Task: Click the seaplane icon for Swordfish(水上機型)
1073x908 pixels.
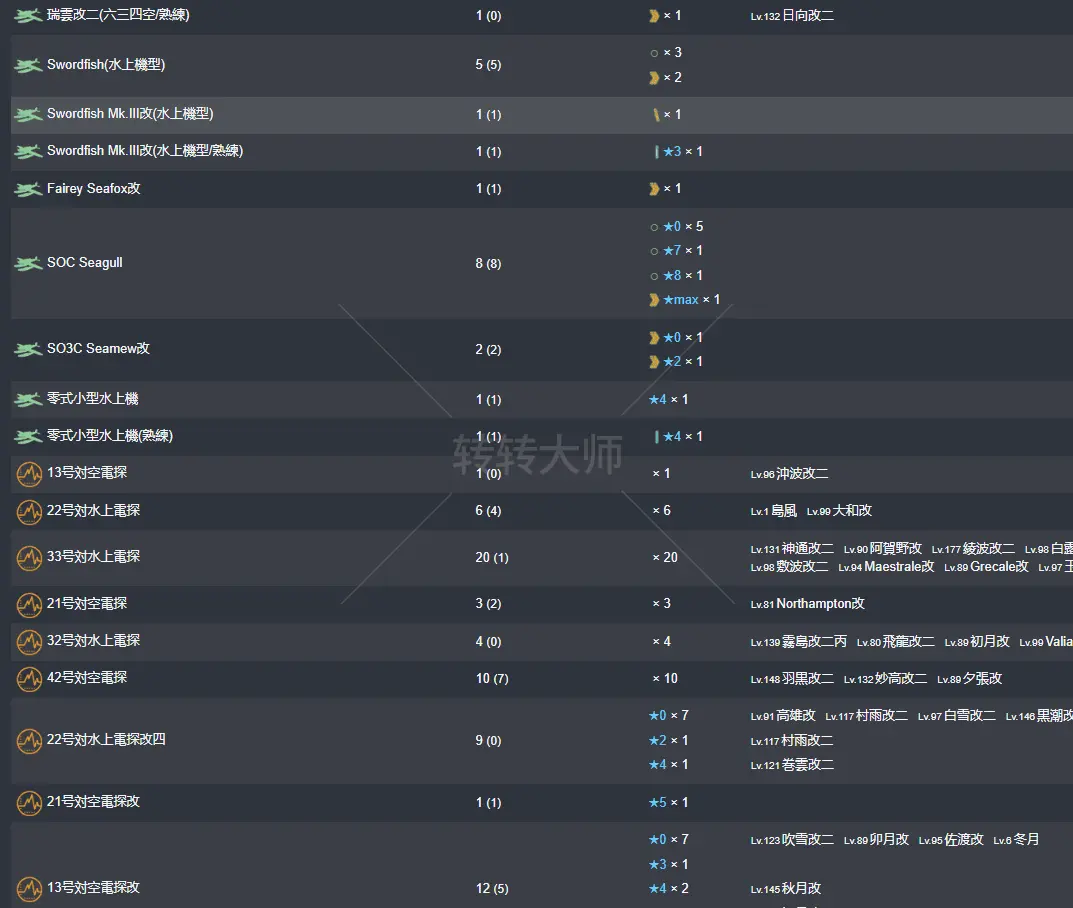Action: [x=28, y=66]
